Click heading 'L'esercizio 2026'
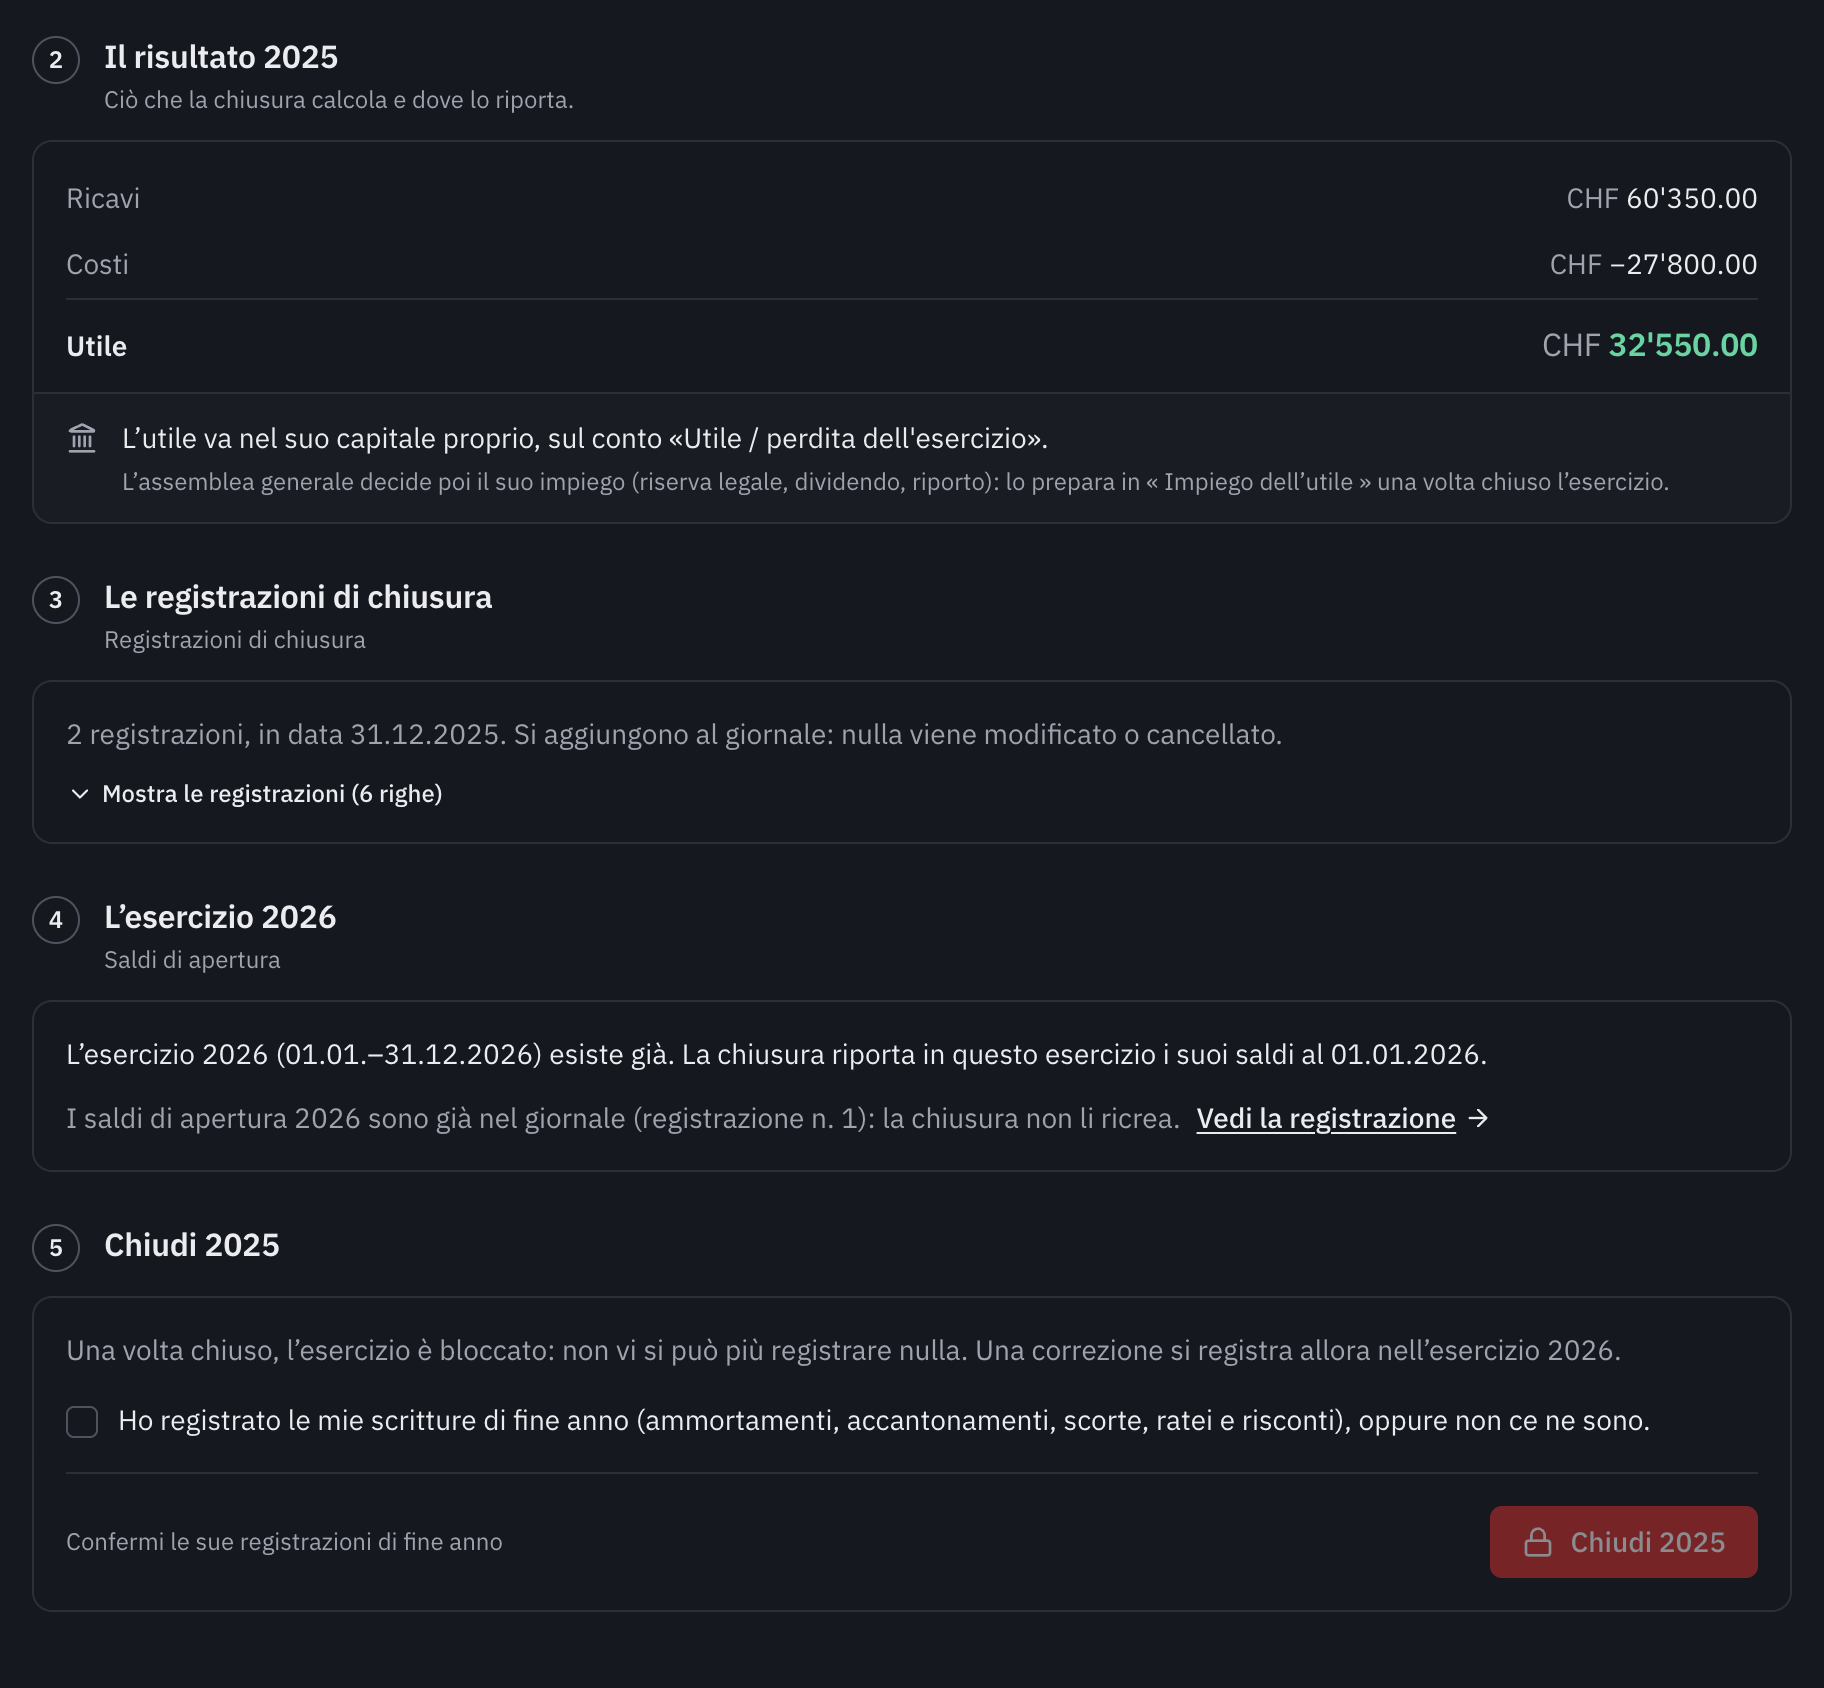 220,917
